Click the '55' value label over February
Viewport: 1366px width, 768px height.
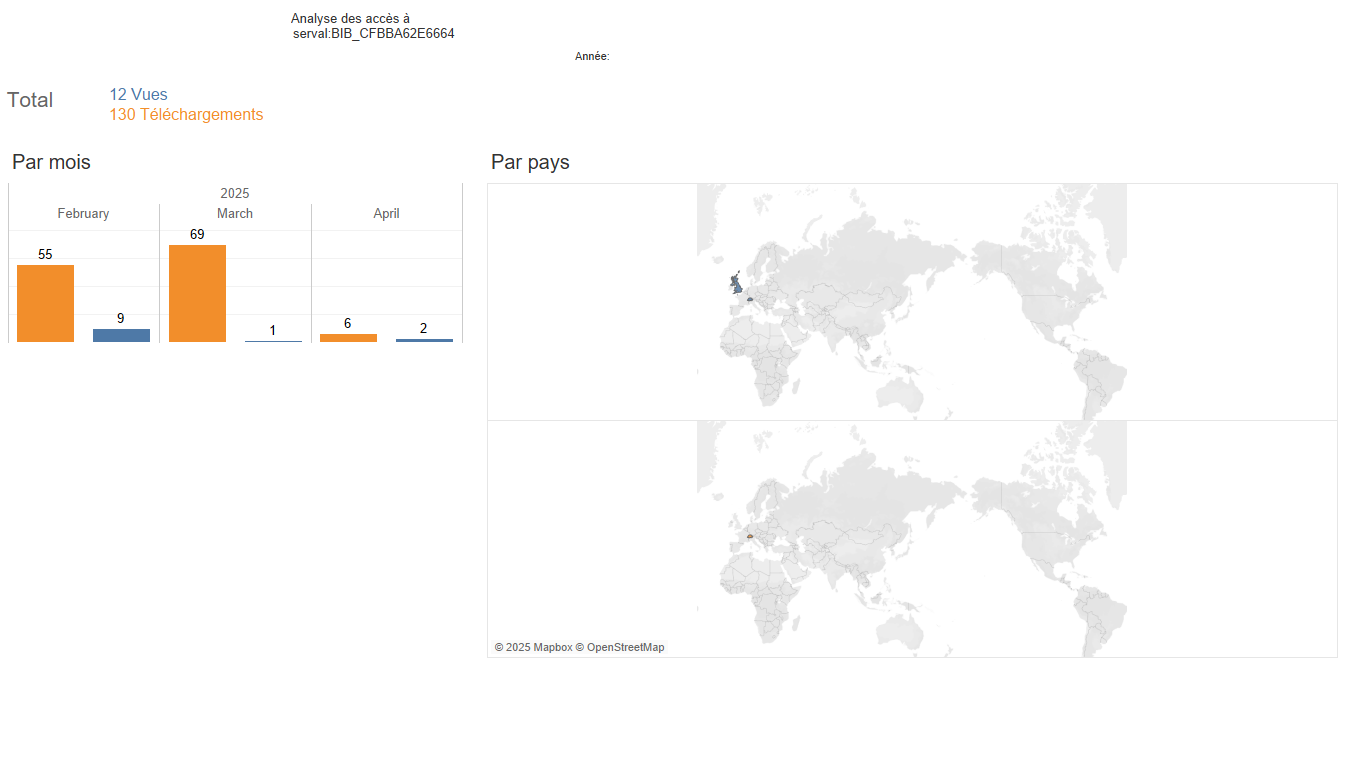coord(45,254)
